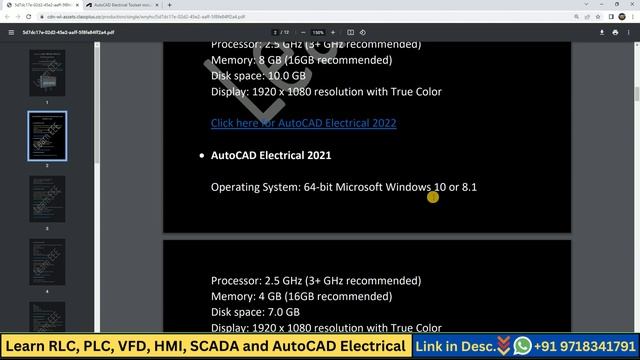Switch to the AutoCAD Electrical Toolset tab

122,5
